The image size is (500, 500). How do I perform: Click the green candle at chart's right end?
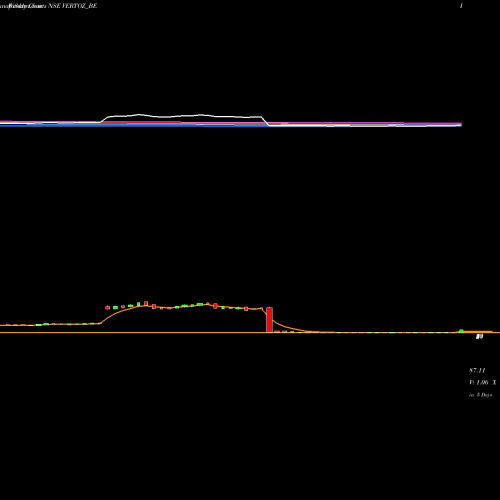click(x=461, y=331)
